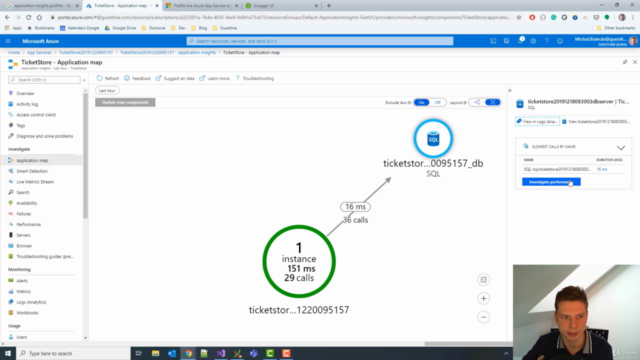Turn Exclude 4xx Off
This screenshot has height=360, width=640.
438,102
